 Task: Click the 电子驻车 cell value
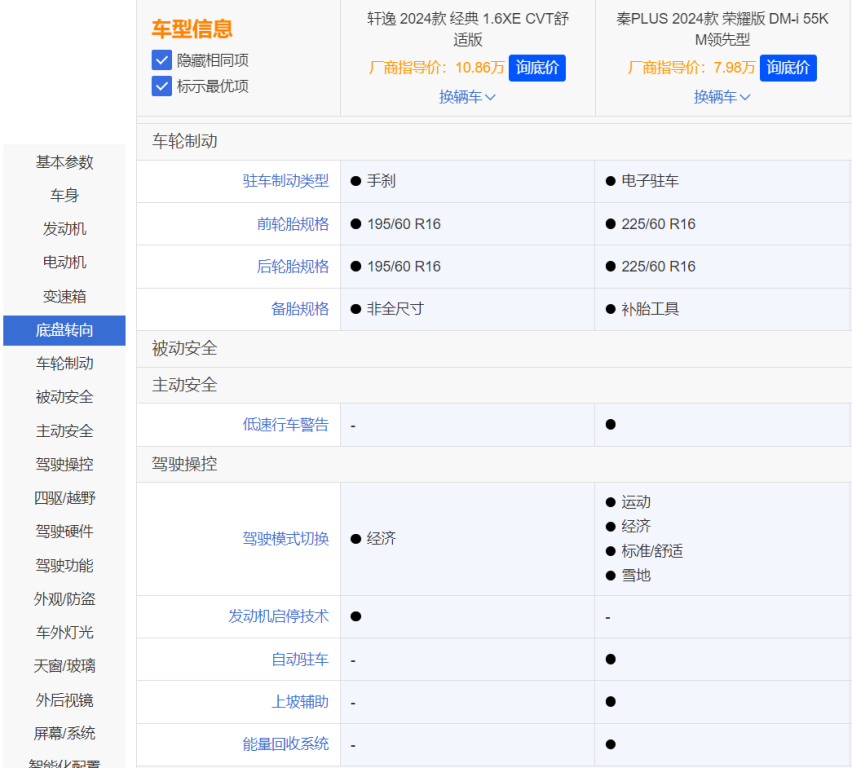click(x=650, y=181)
